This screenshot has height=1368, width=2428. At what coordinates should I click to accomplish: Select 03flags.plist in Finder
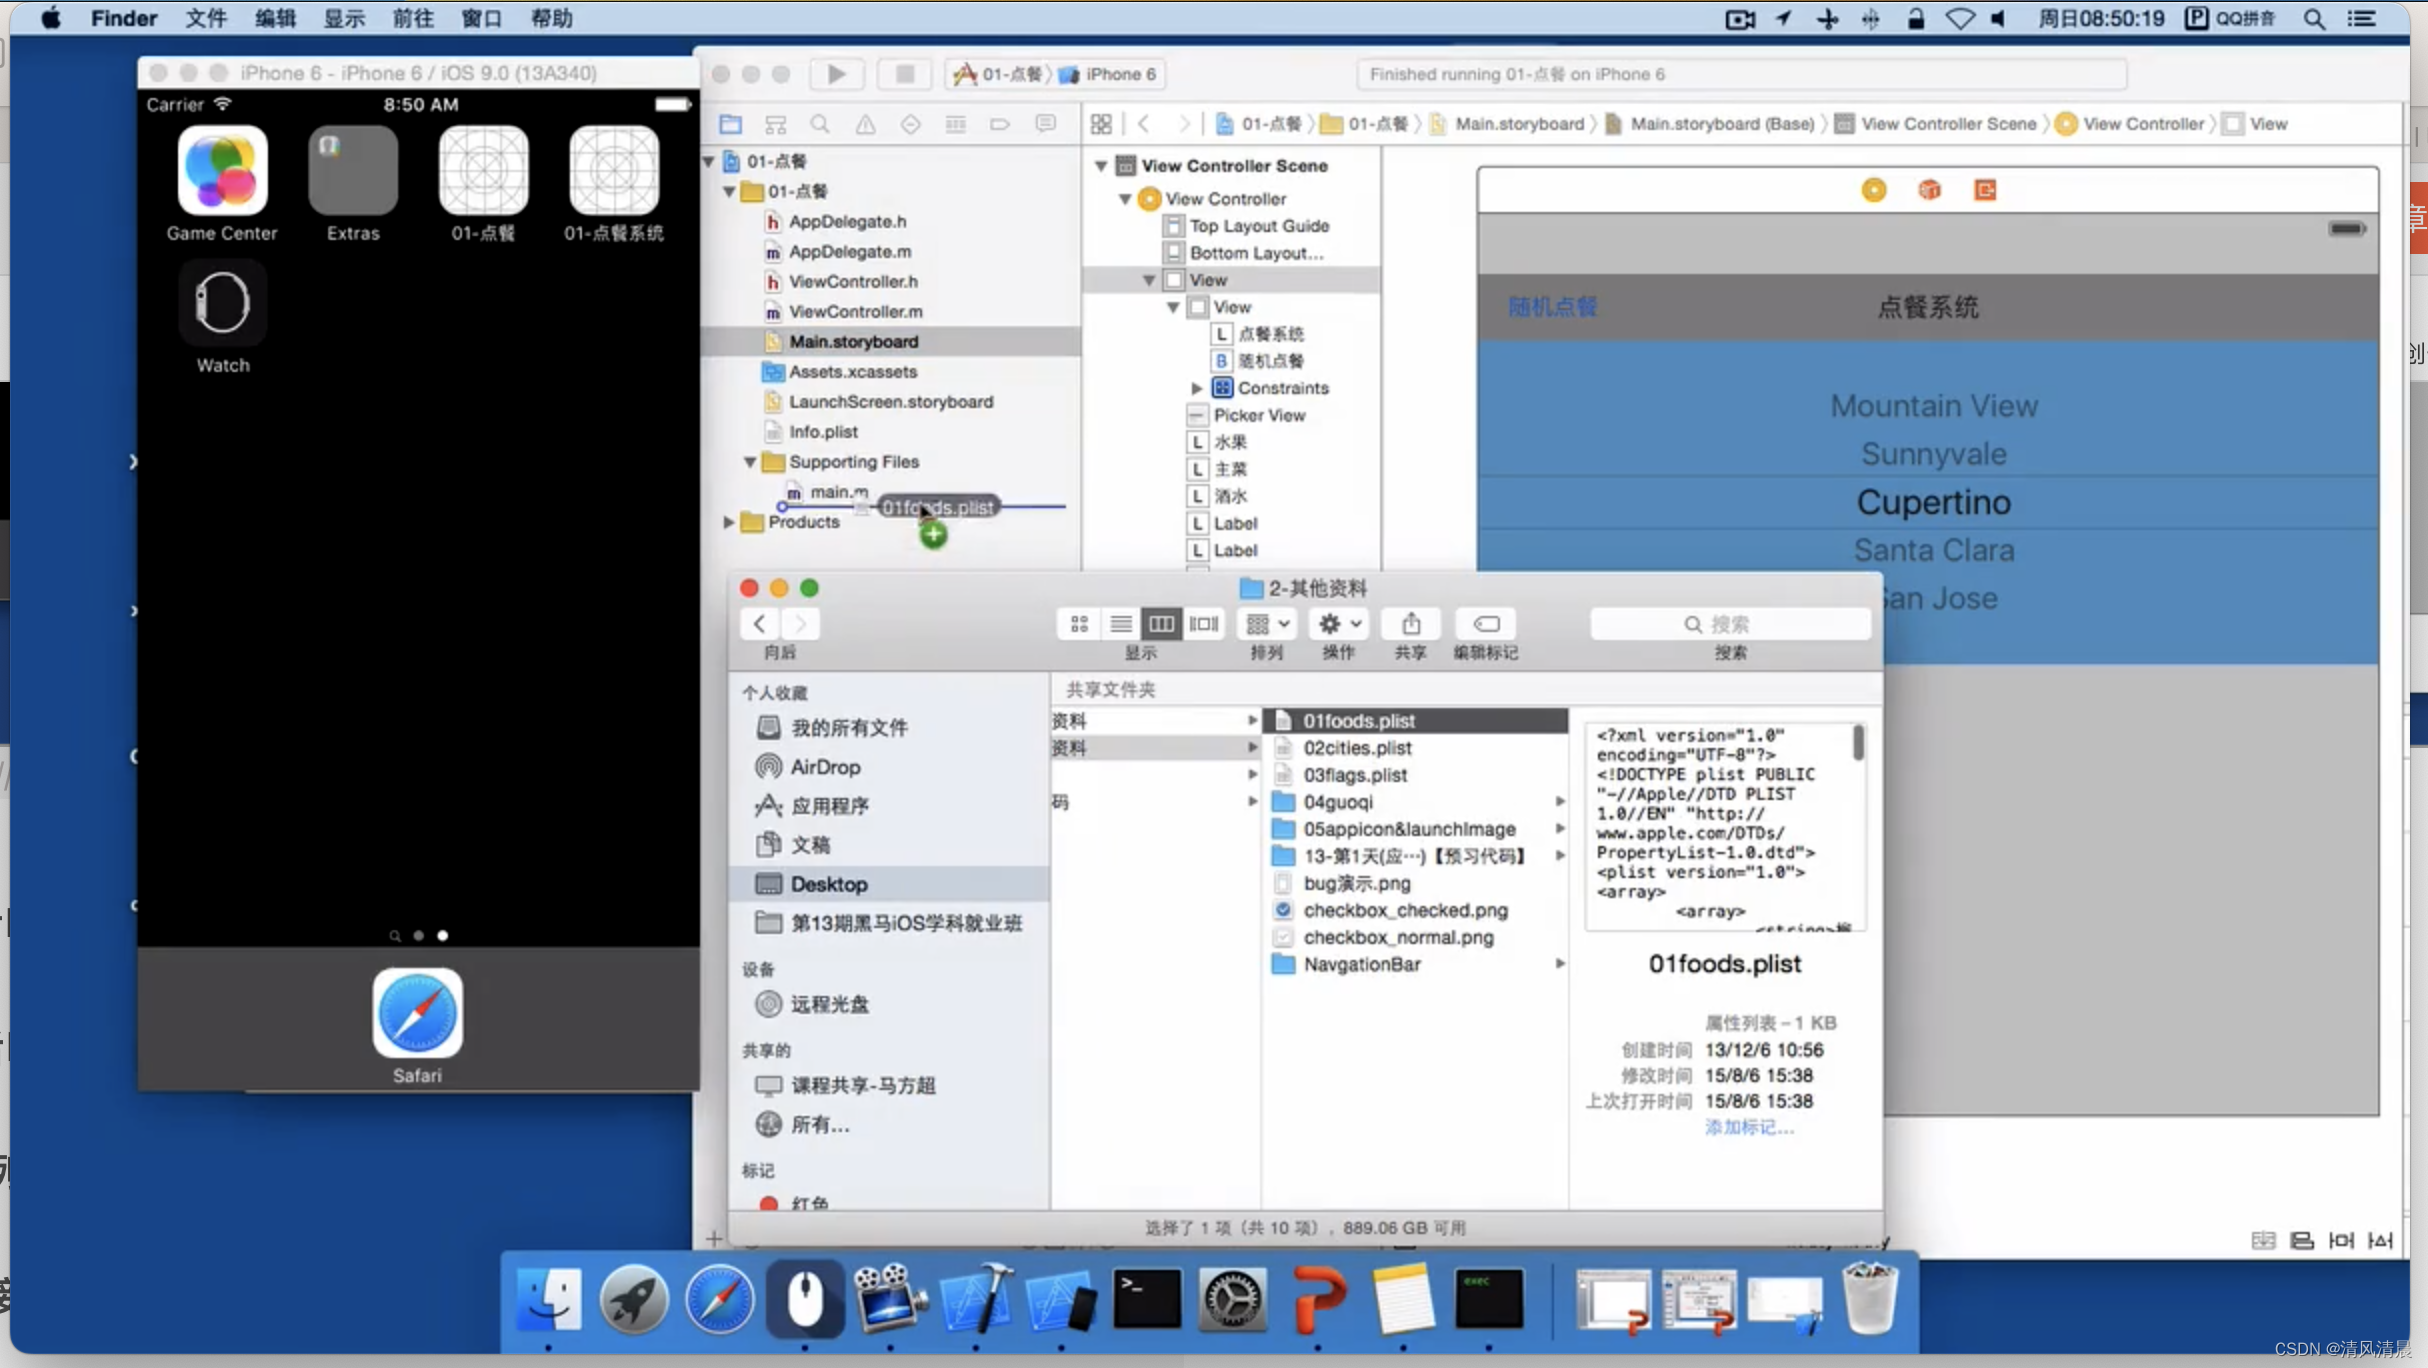[1414, 775]
